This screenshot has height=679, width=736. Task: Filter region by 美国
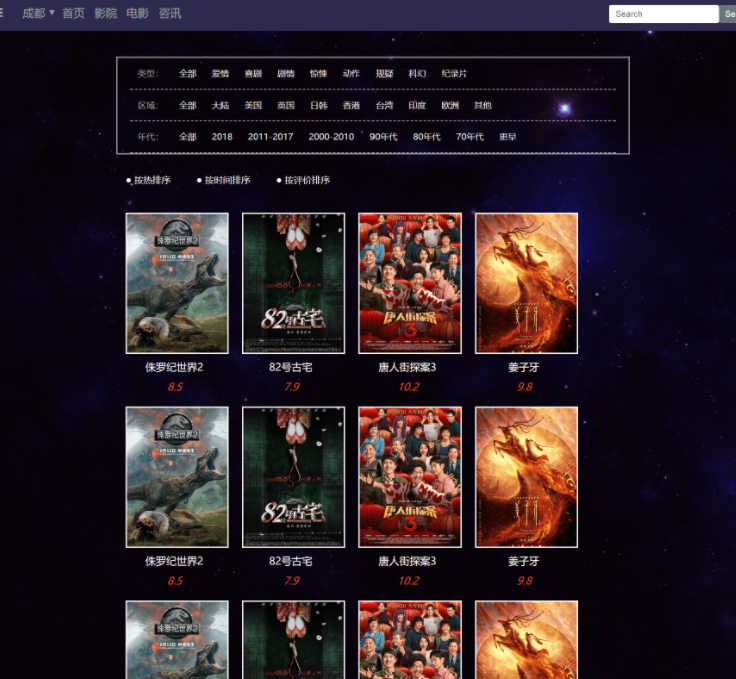click(253, 106)
